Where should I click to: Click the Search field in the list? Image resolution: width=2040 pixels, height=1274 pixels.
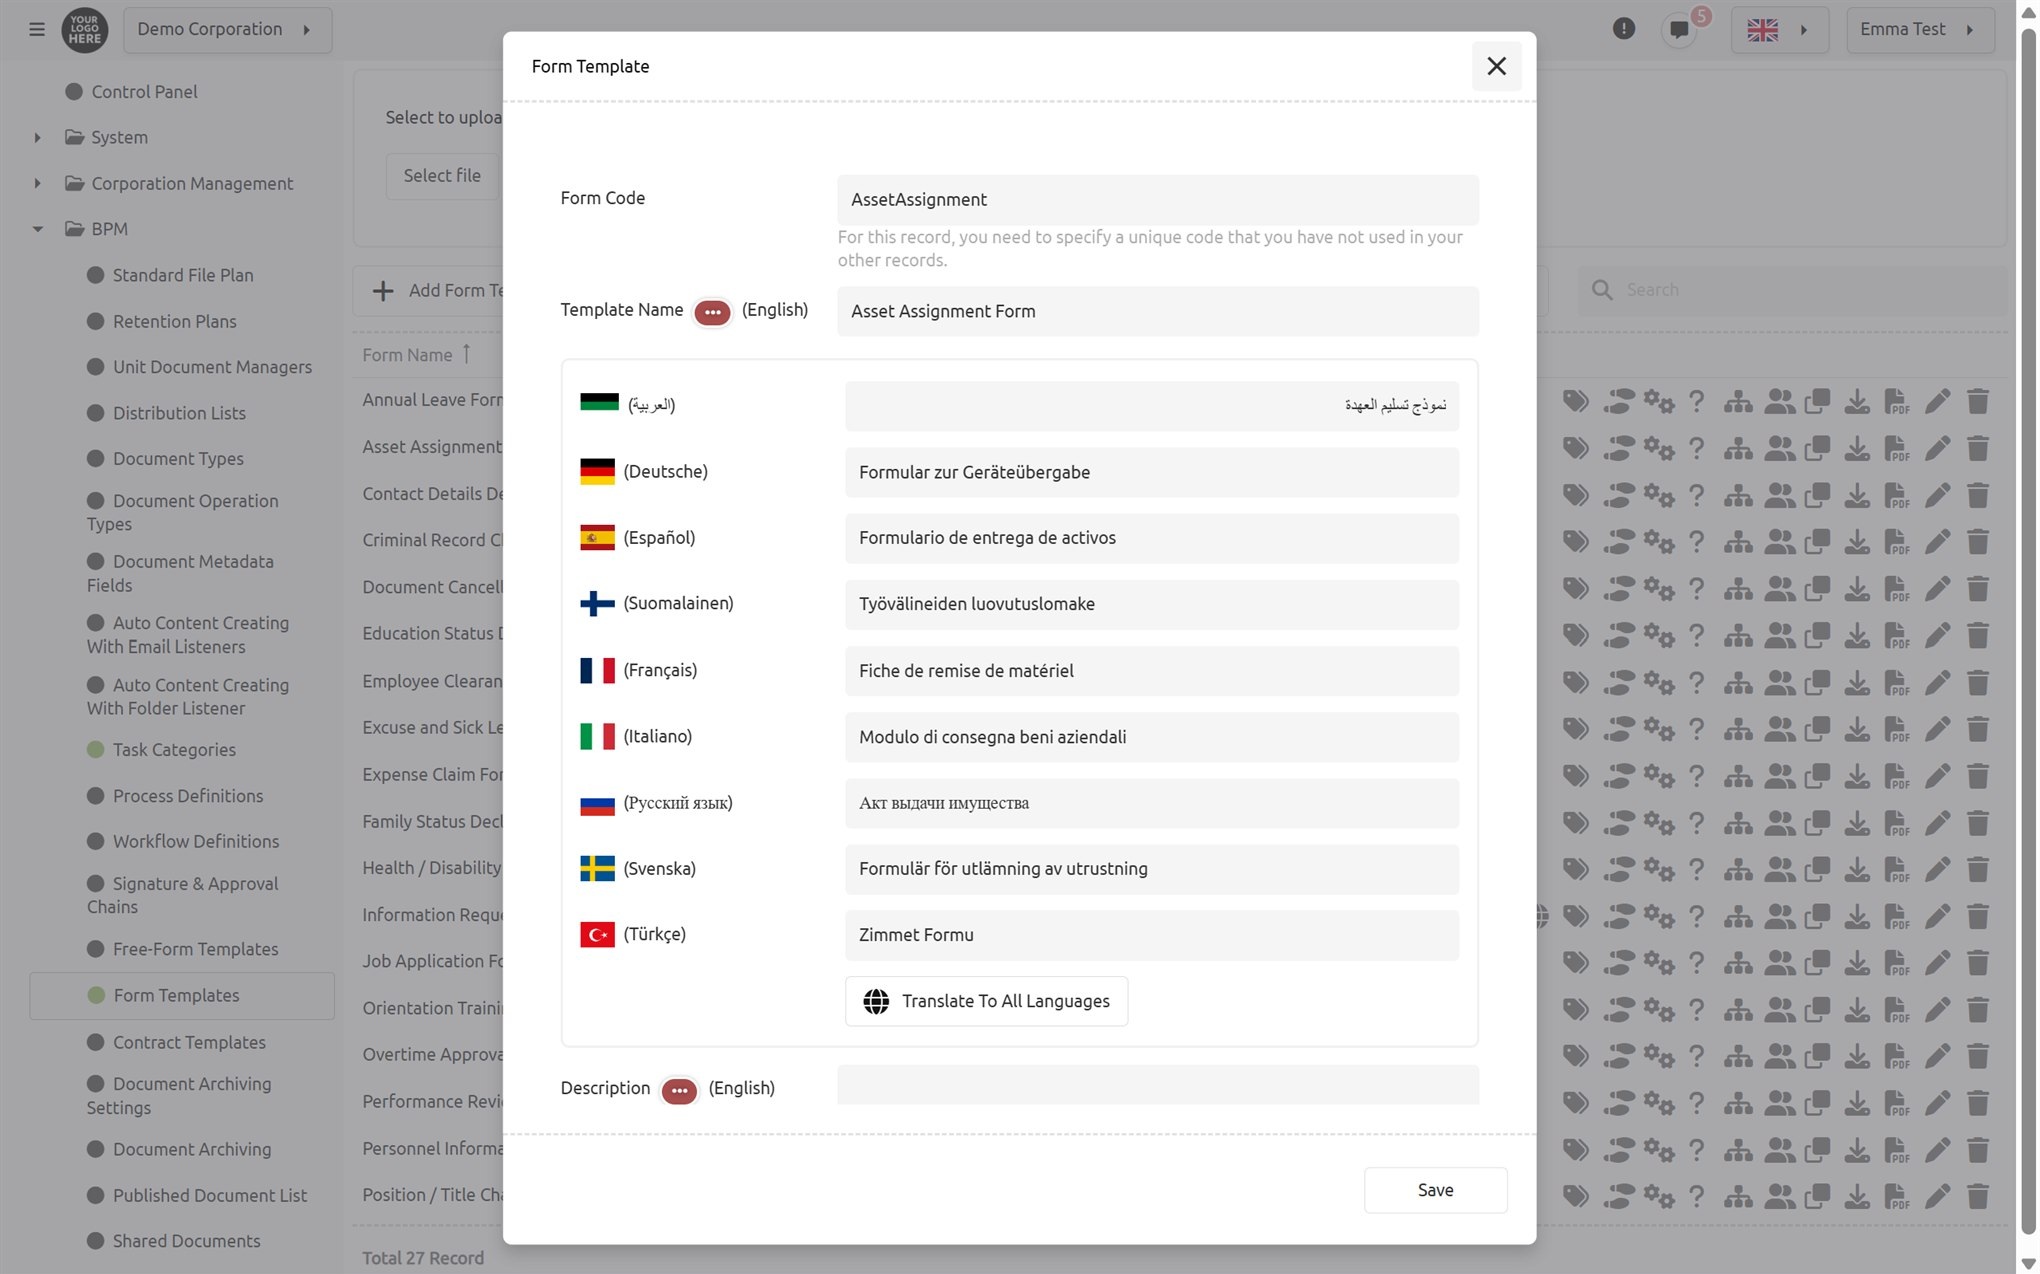click(1792, 290)
